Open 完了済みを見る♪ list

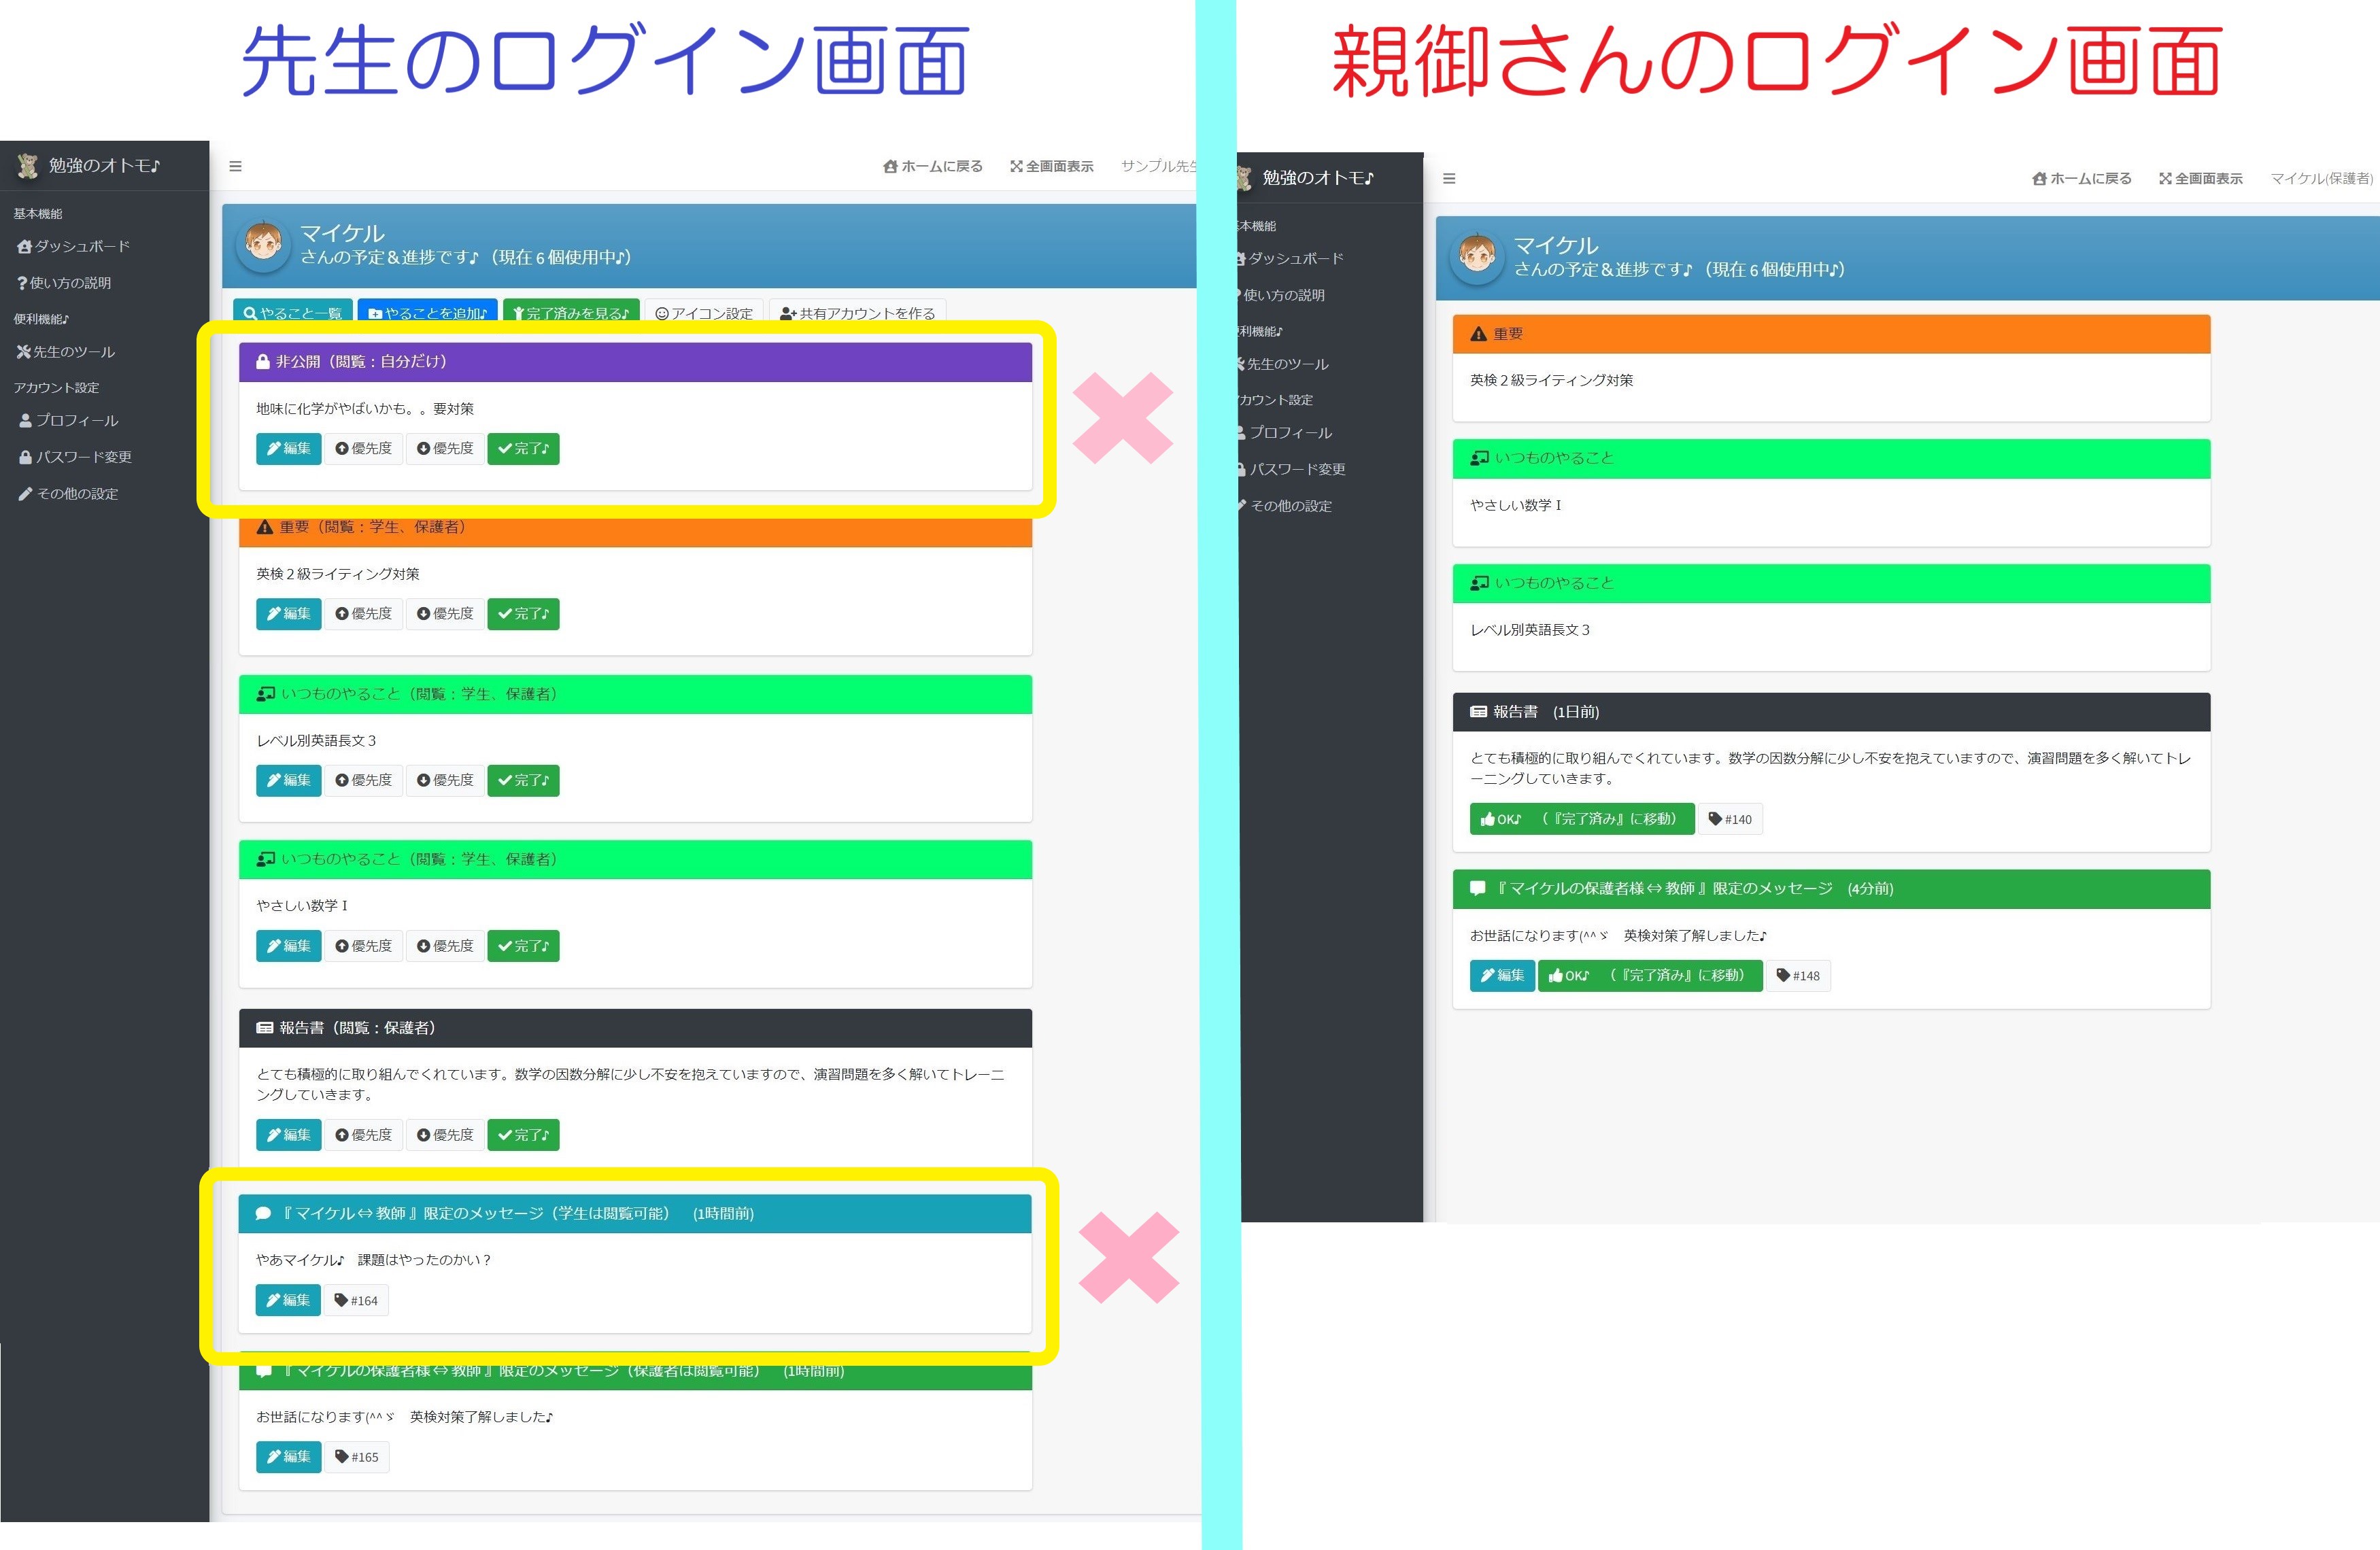571,313
